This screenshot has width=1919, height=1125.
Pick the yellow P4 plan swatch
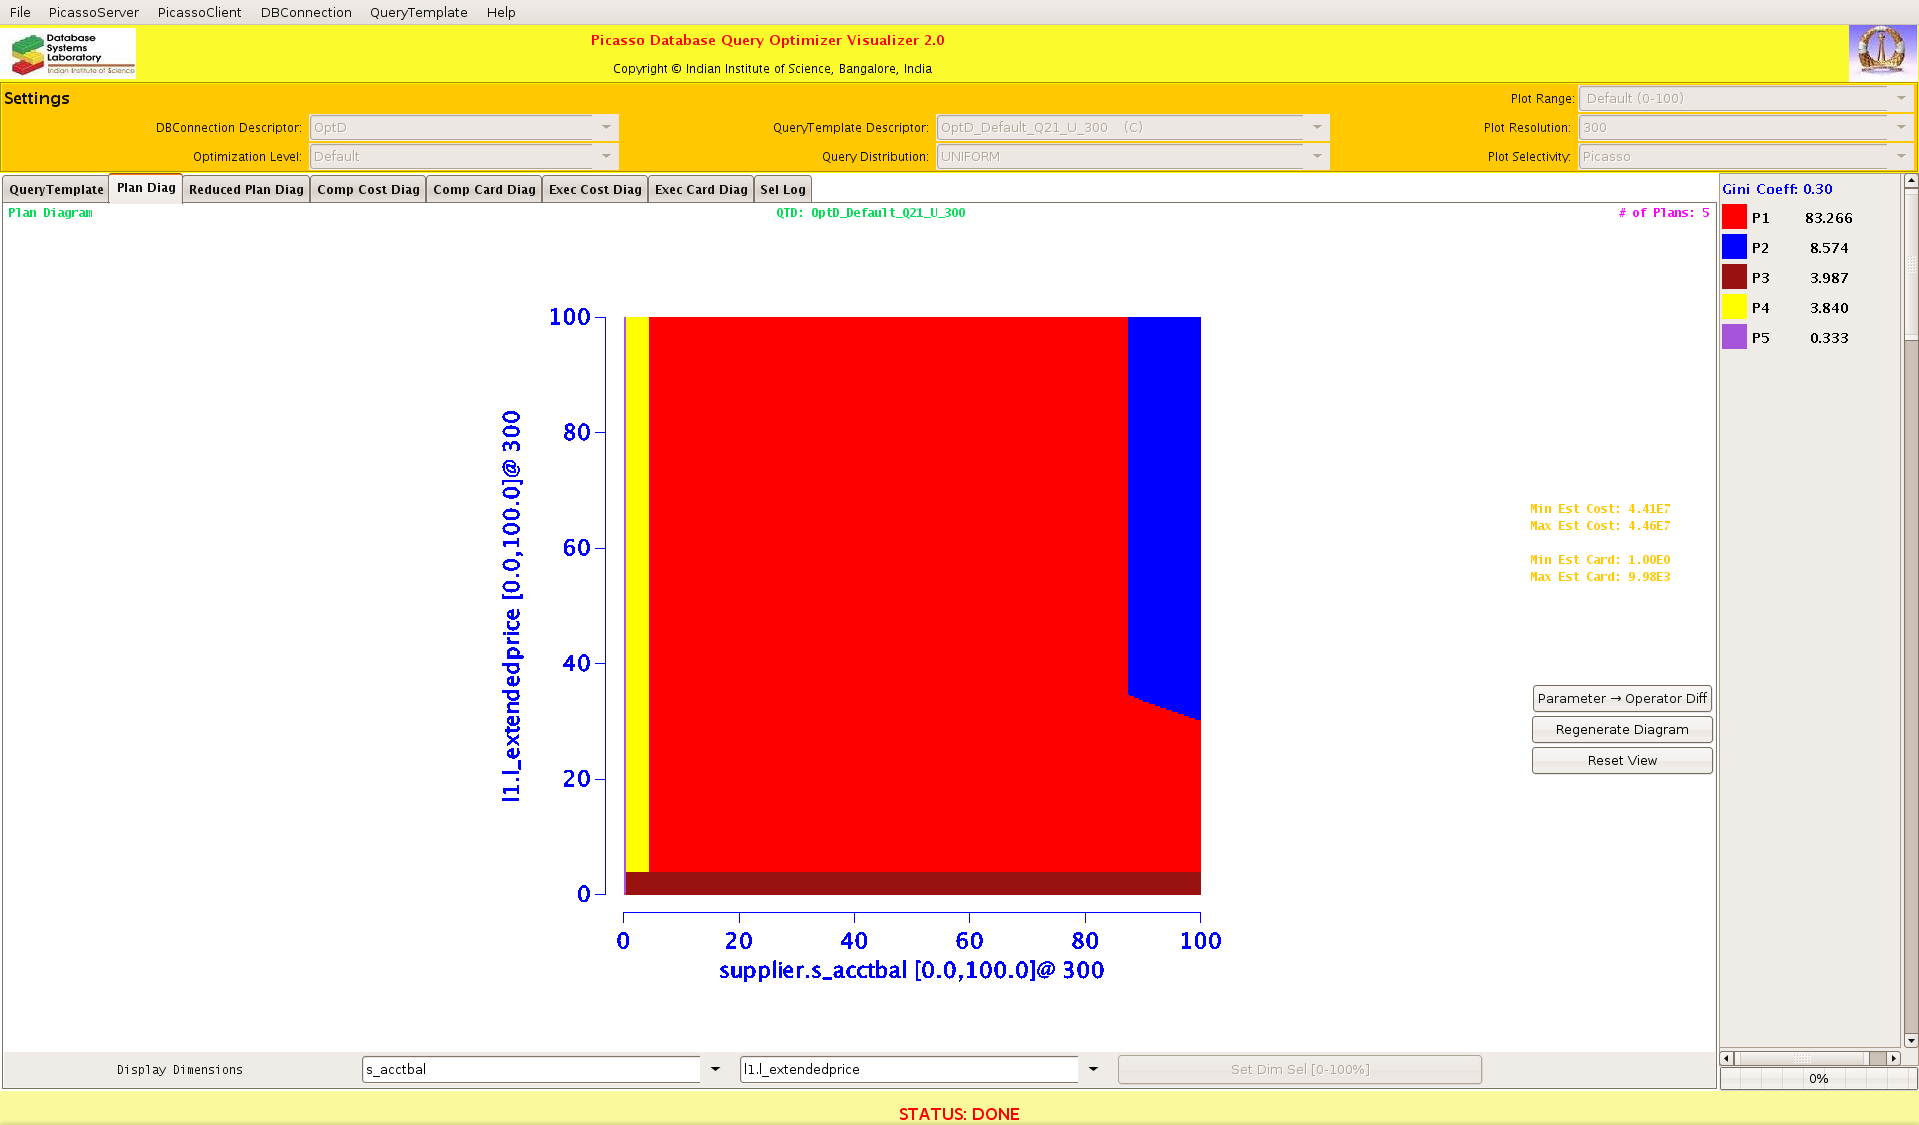click(x=1734, y=307)
